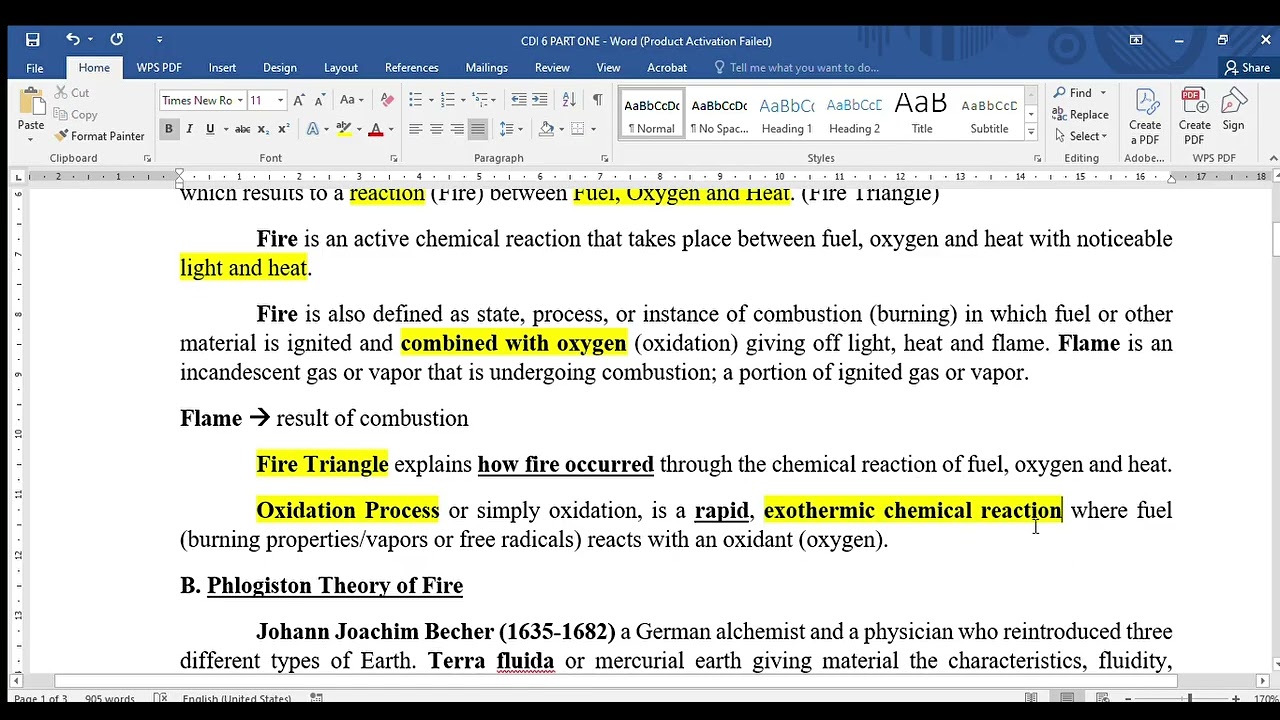Increase paragraph indent

539,100
